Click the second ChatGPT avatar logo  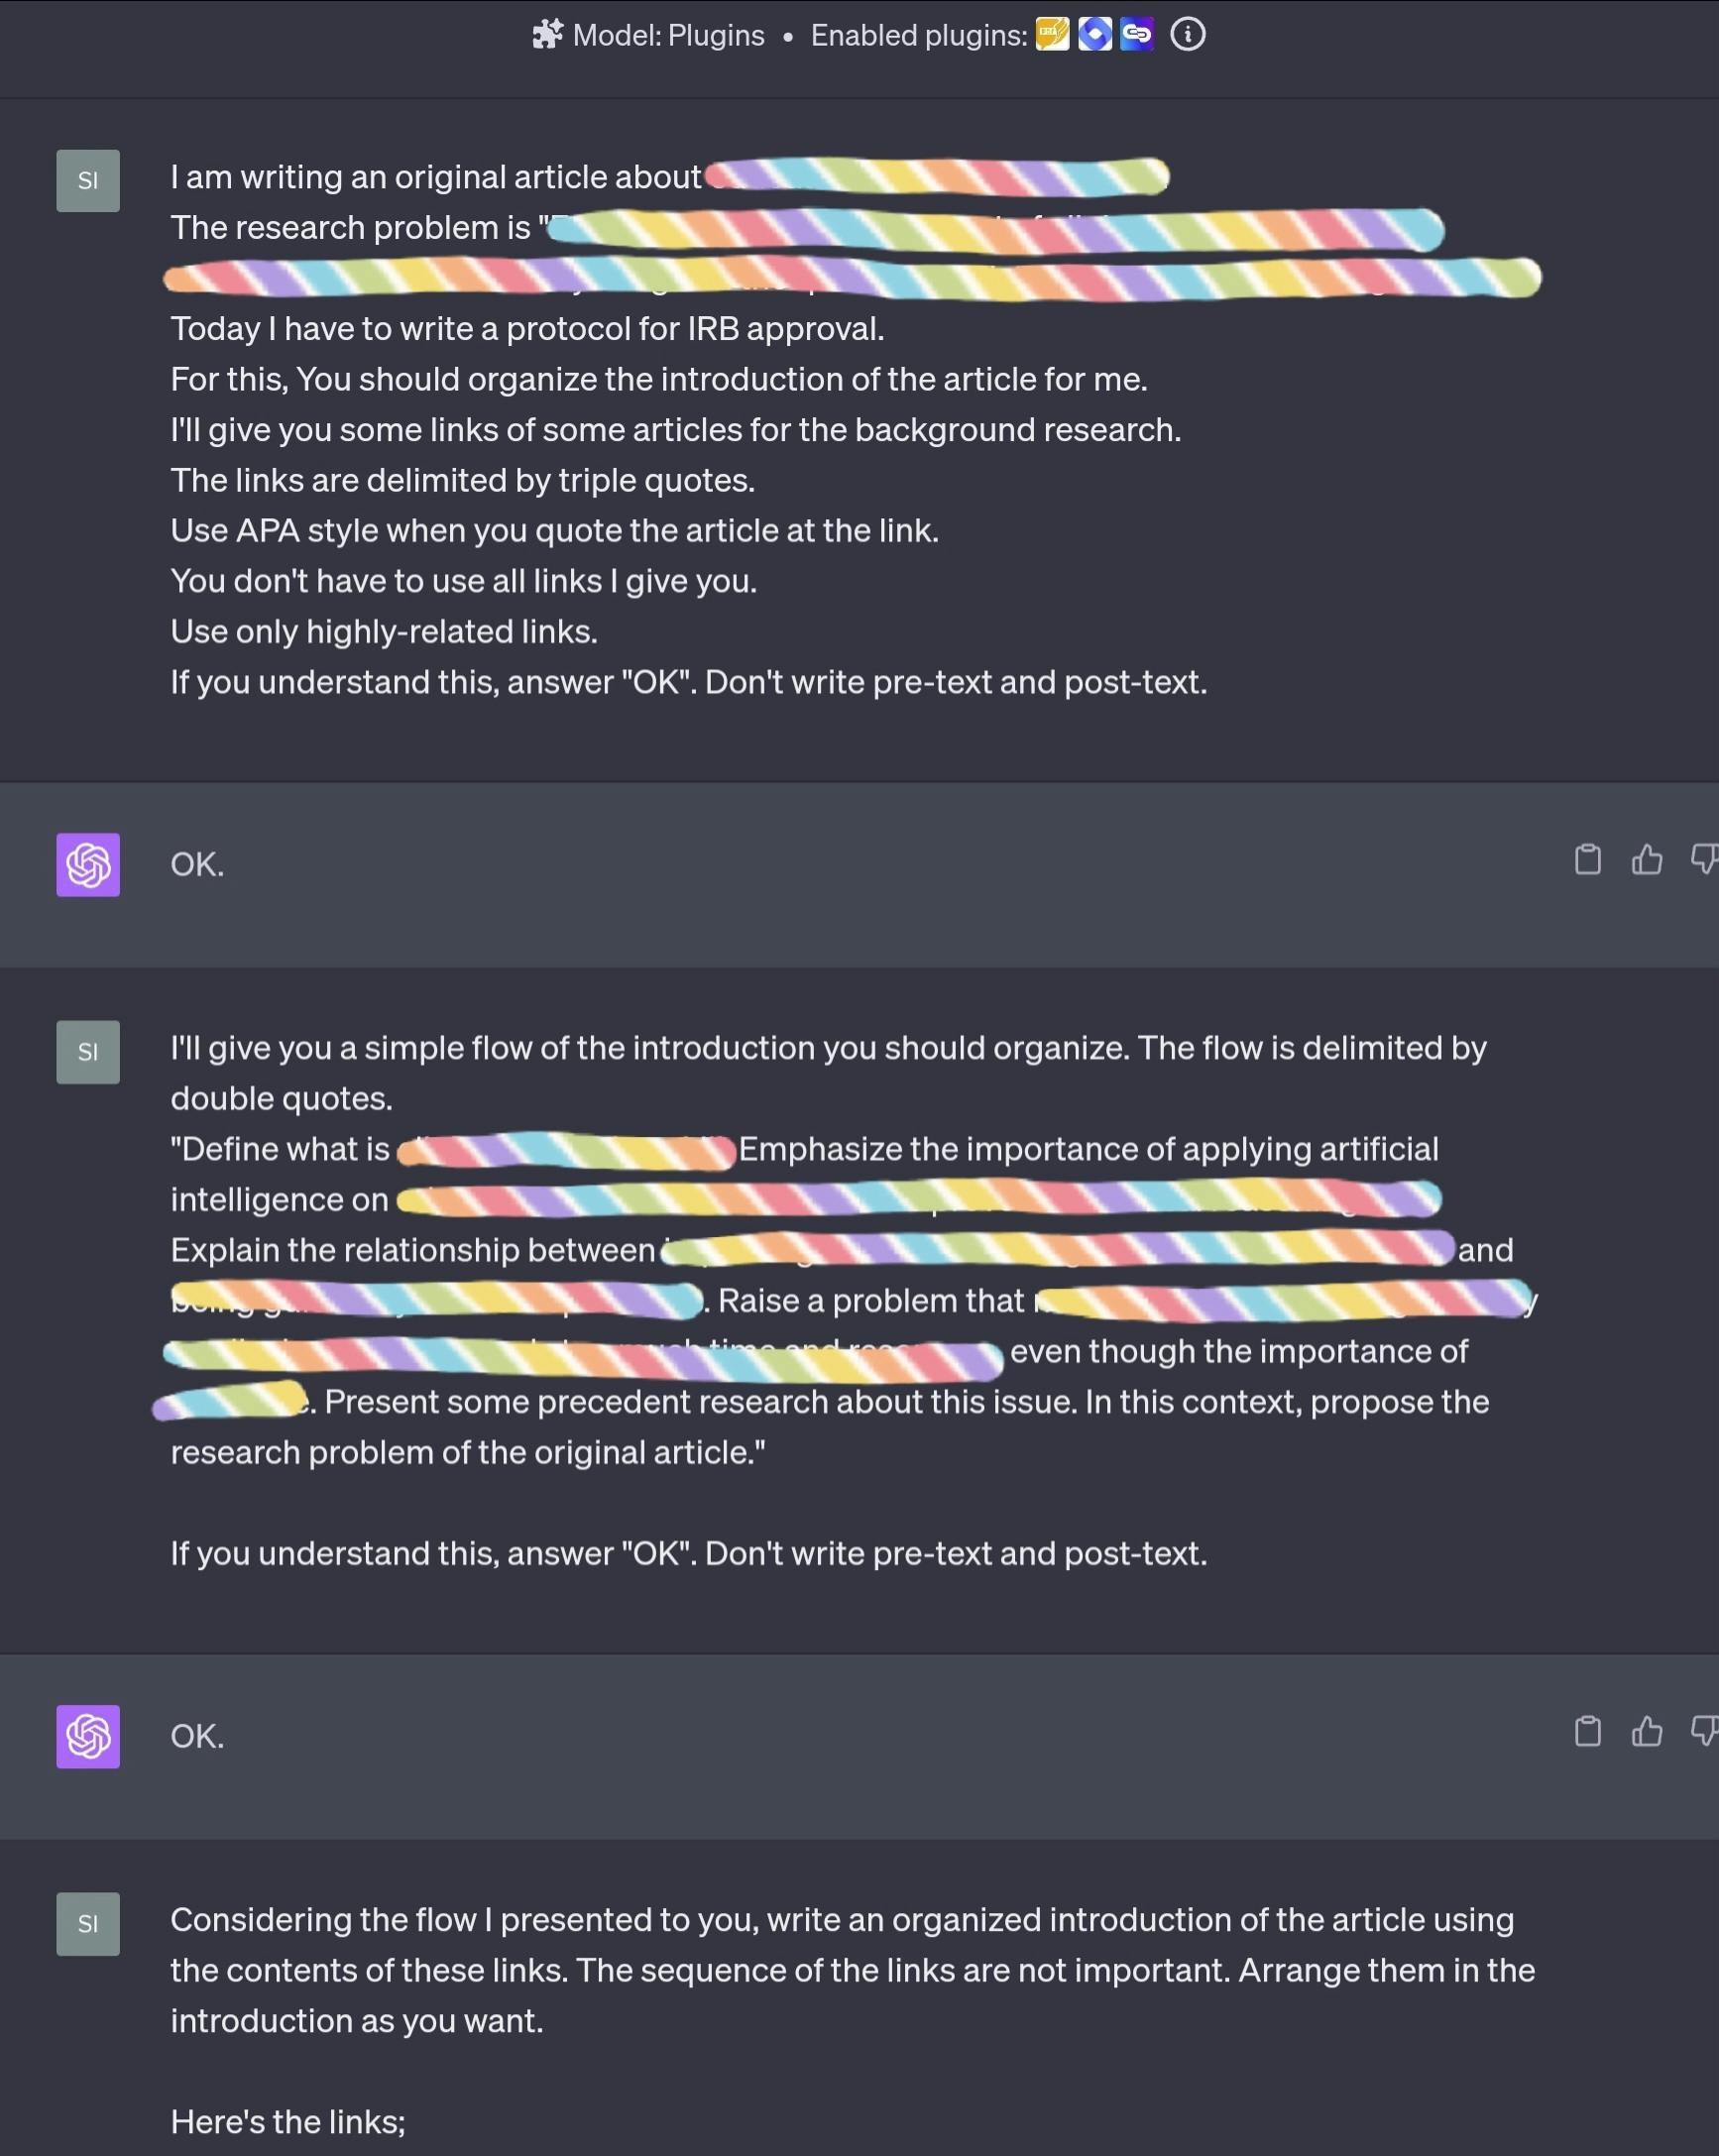click(x=88, y=1737)
